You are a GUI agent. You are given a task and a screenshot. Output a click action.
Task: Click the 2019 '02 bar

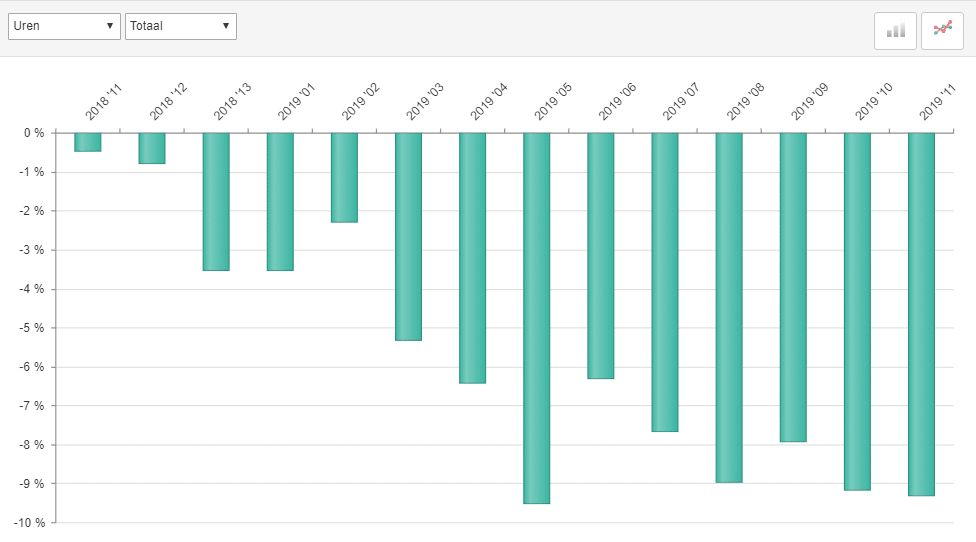[x=344, y=177]
